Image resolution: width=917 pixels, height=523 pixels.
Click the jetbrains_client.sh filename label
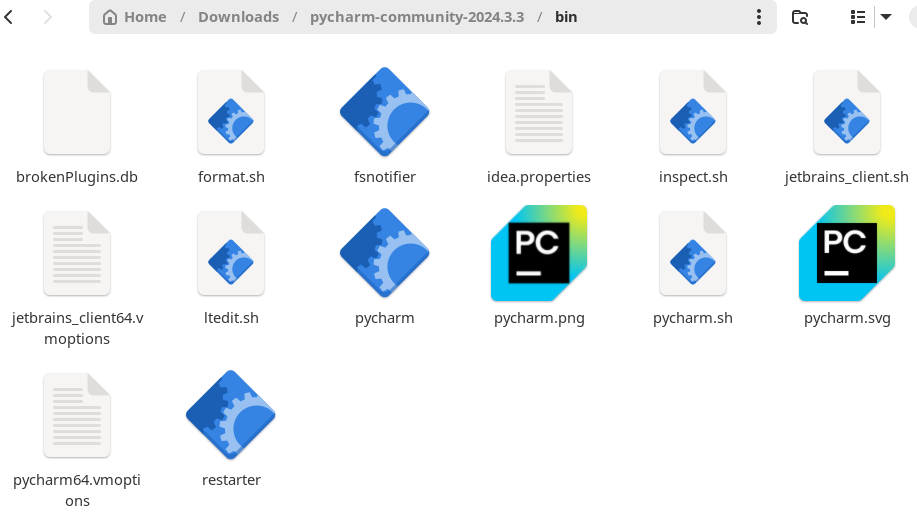pyautogui.click(x=847, y=177)
